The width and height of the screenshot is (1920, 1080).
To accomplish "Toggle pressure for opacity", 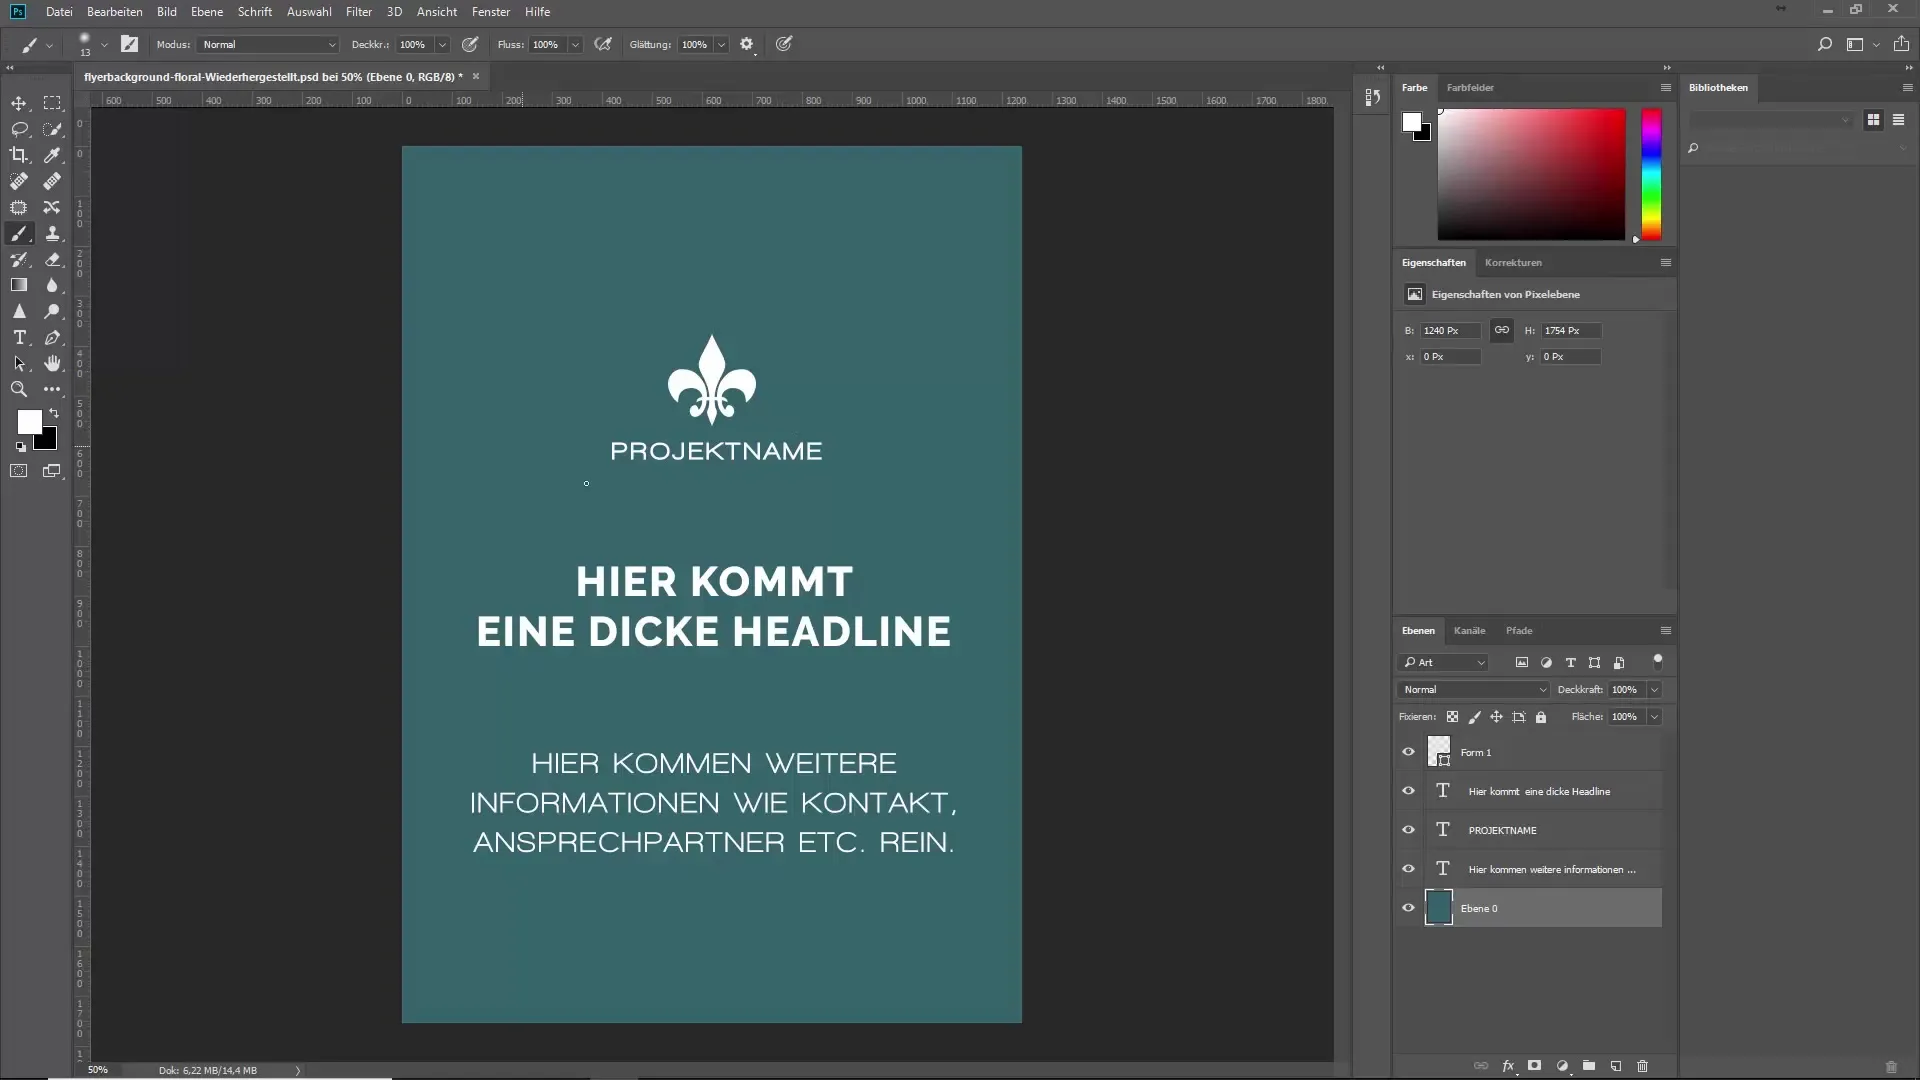I will [470, 44].
